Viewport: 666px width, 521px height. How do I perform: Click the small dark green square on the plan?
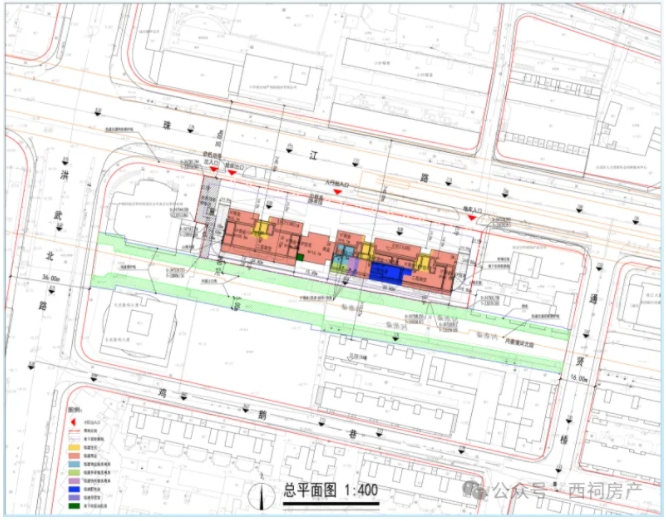[298, 259]
